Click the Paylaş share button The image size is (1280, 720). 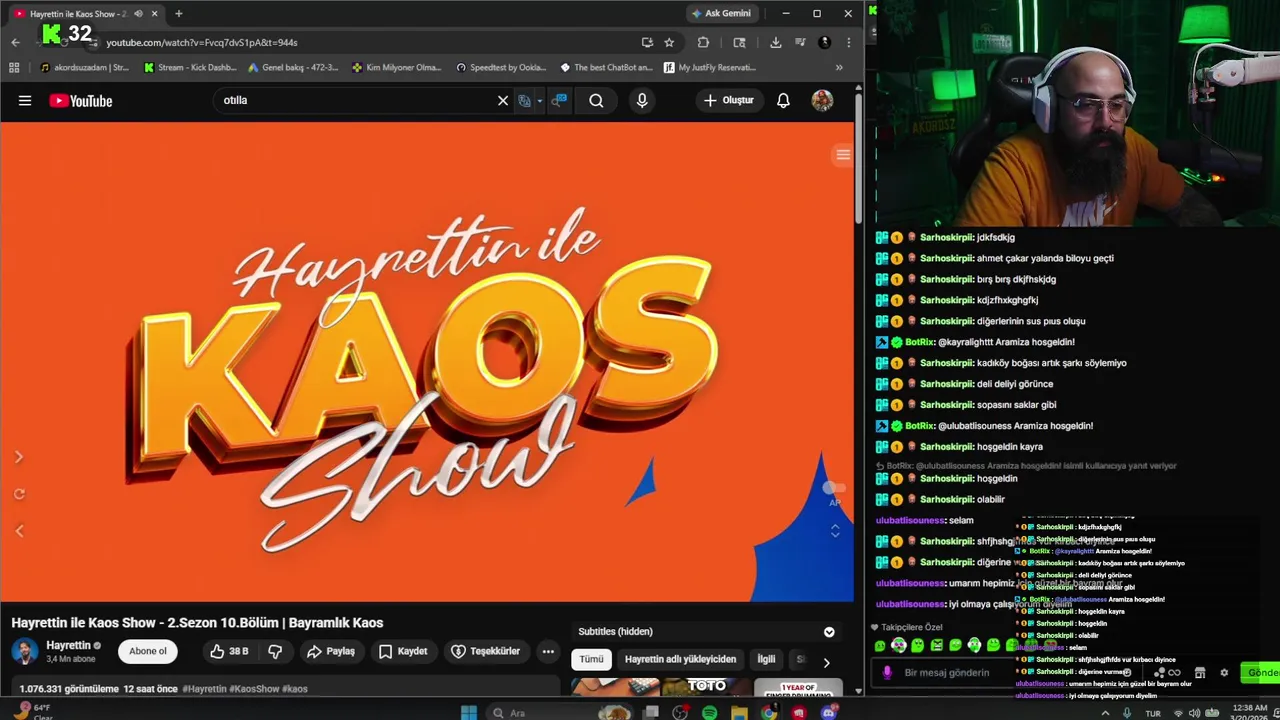click(x=331, y=651)
